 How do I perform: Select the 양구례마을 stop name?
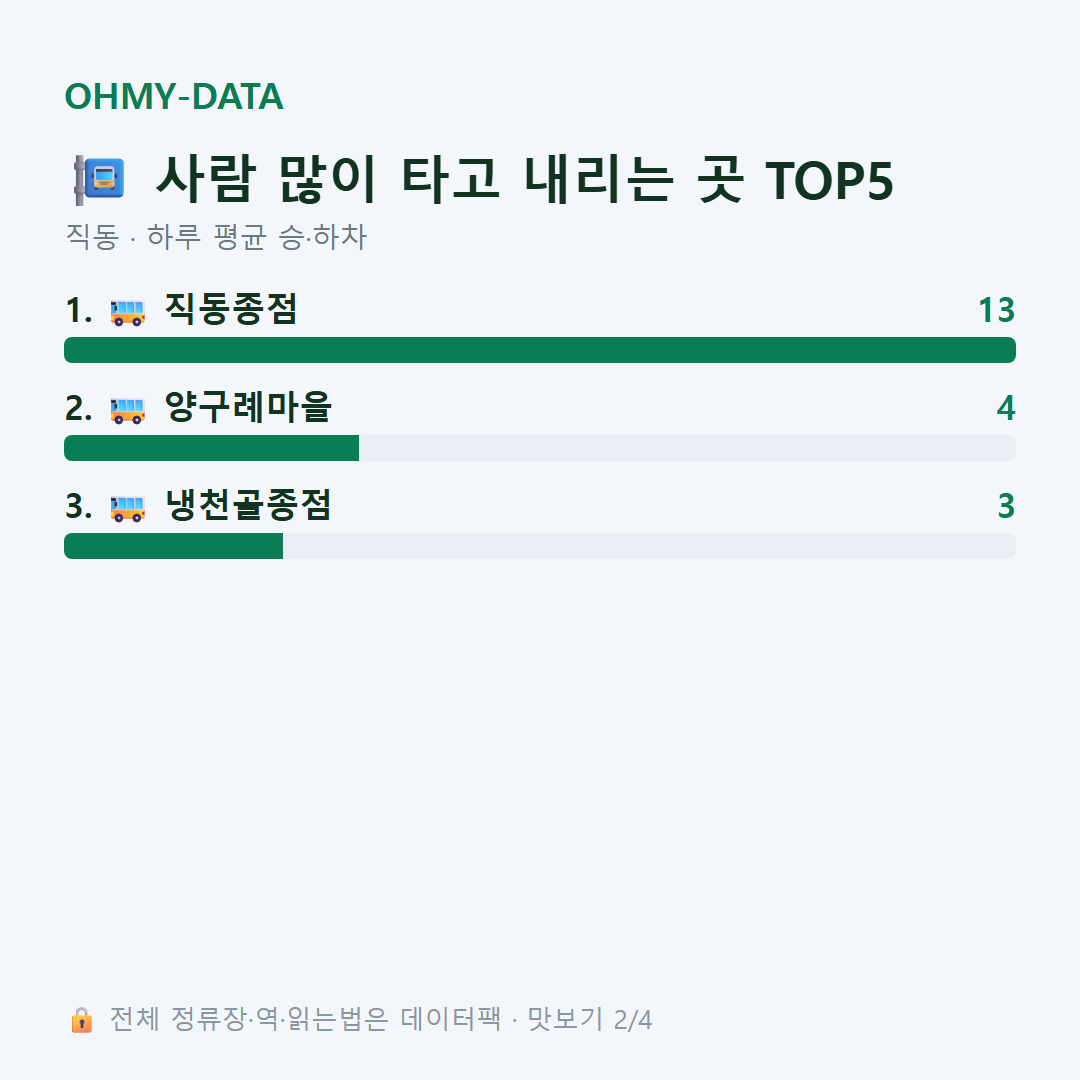click(x=248, y=407)
